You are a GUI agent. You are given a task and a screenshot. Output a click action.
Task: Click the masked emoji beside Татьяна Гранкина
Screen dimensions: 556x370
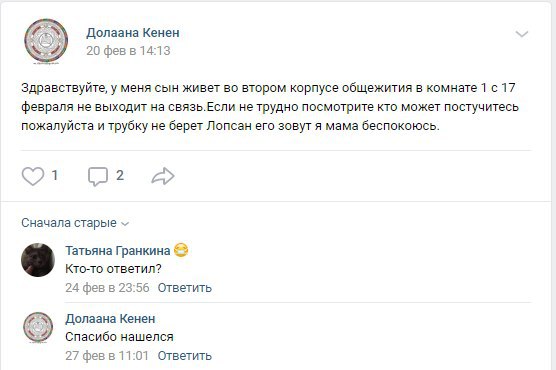click(181, 250)
